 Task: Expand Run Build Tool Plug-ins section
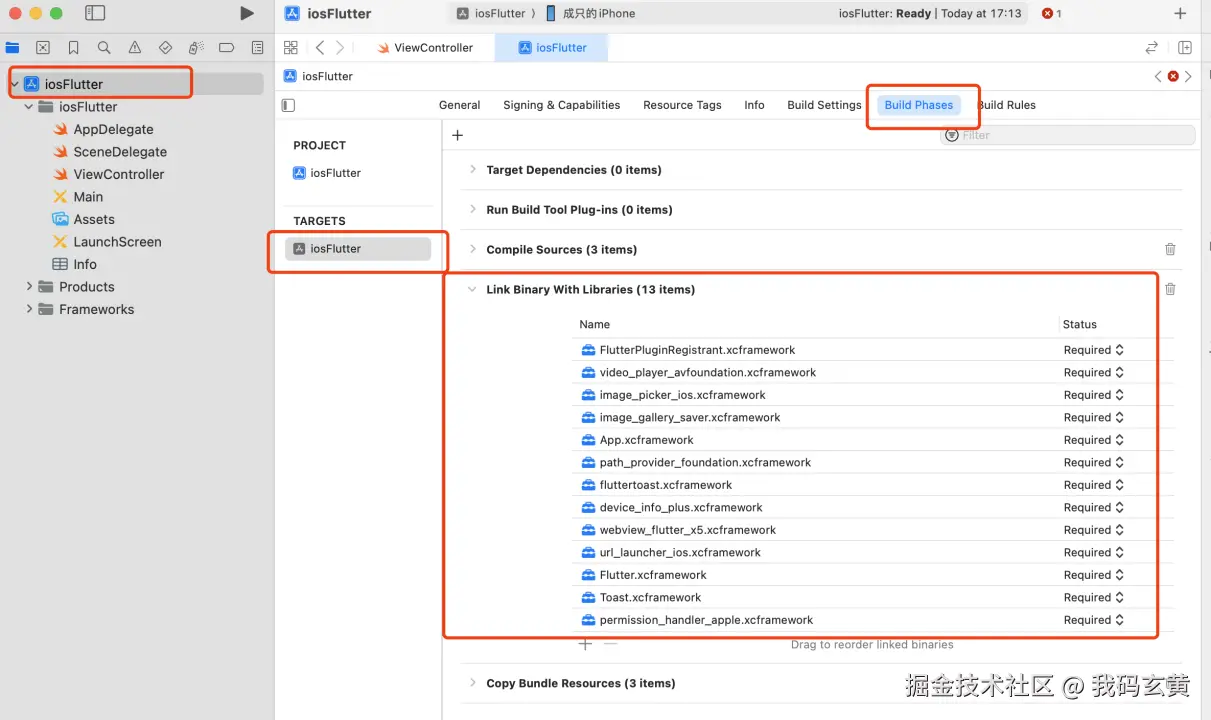point(472,209)
